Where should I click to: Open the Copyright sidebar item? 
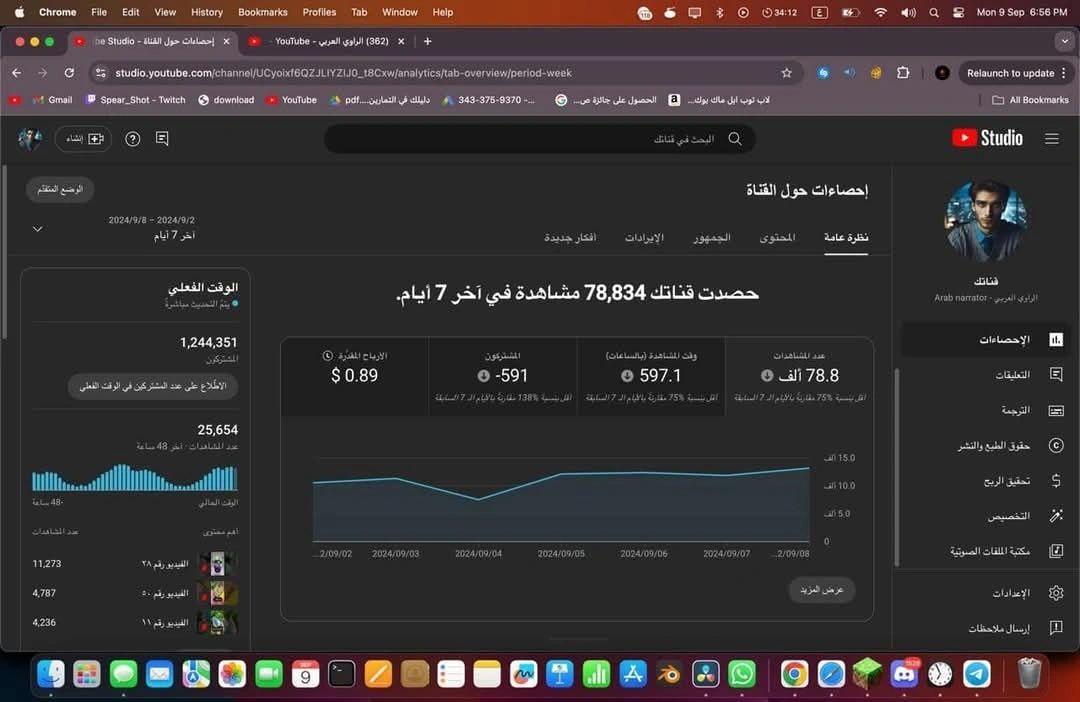click(x=1055, y=446)
